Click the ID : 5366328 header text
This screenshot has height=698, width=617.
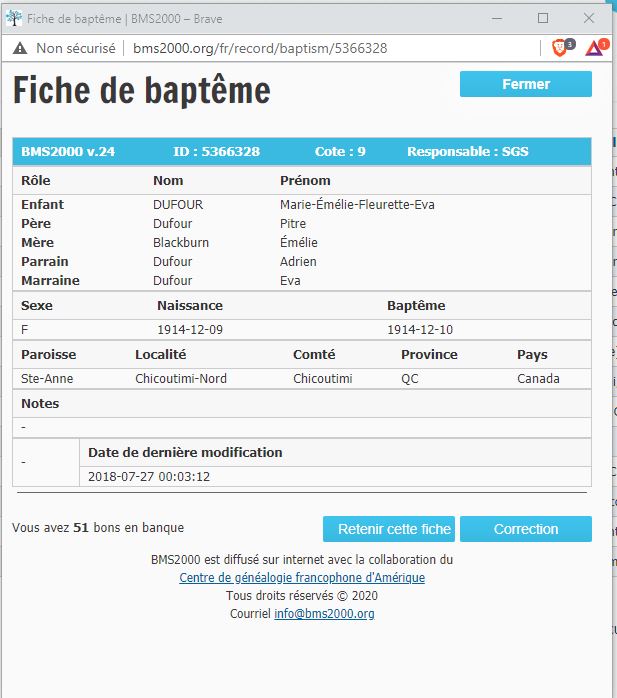coord(216,151)
